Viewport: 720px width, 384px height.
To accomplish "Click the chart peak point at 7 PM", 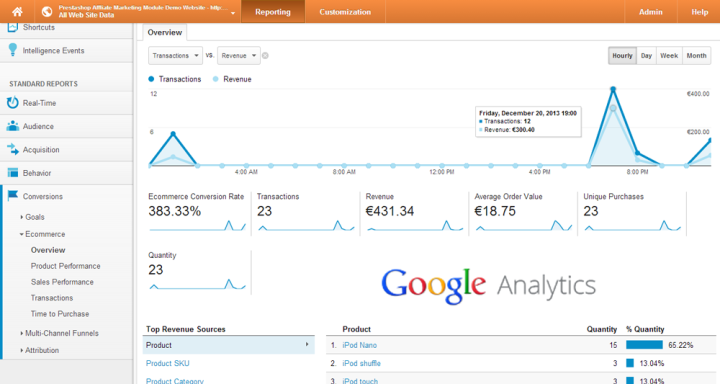I will tap(613, 89).
